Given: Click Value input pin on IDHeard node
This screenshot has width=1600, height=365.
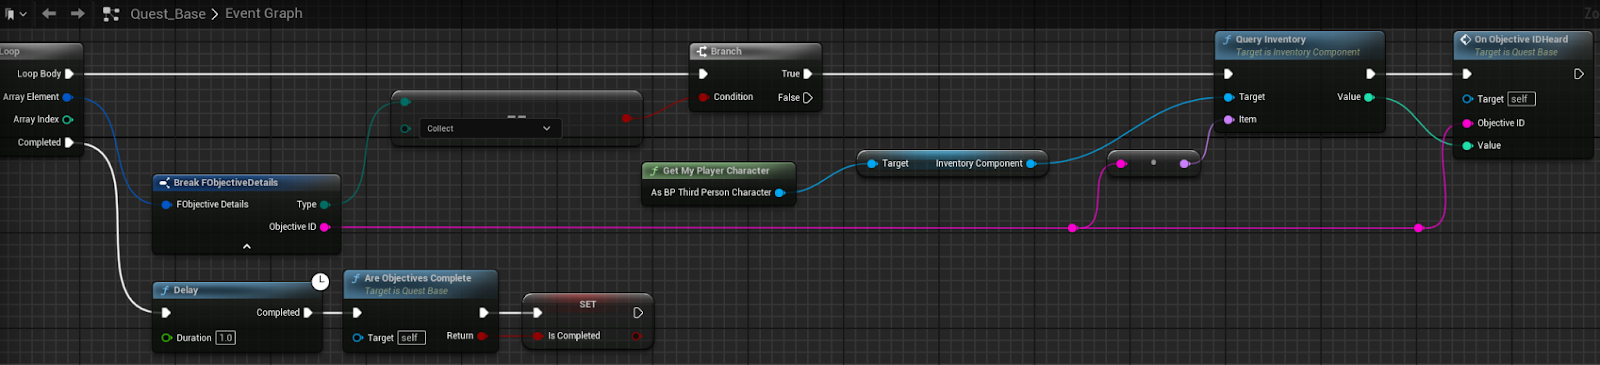Looking at the screenshot, I should pos(1468,145).
